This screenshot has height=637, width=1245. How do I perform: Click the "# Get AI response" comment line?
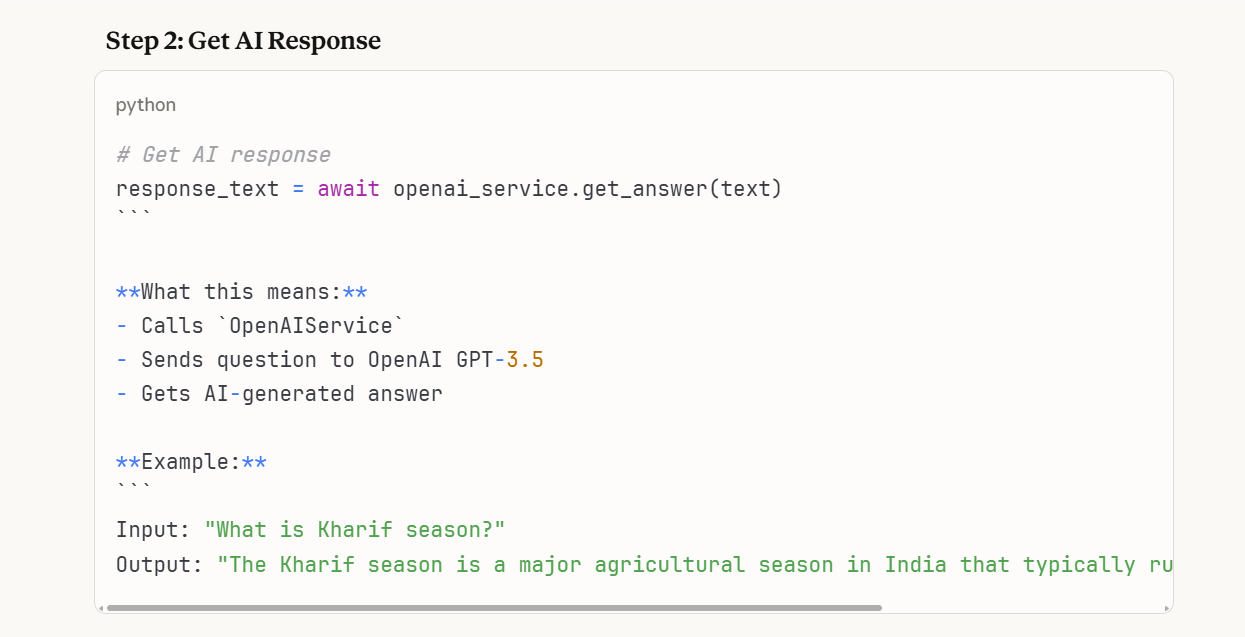click(223, 155)
